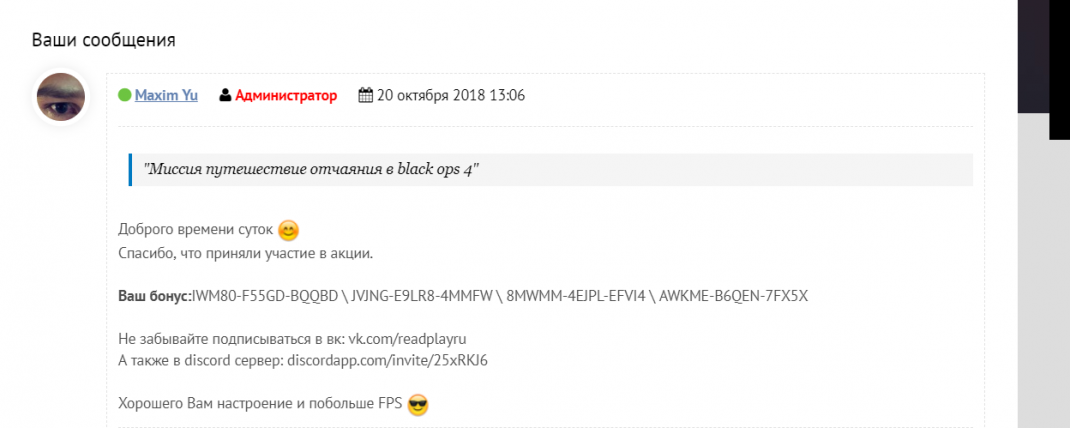Click the person icon beside Администратор
The height and width of the screenshot is (428, 1070).
coord(225,96)
